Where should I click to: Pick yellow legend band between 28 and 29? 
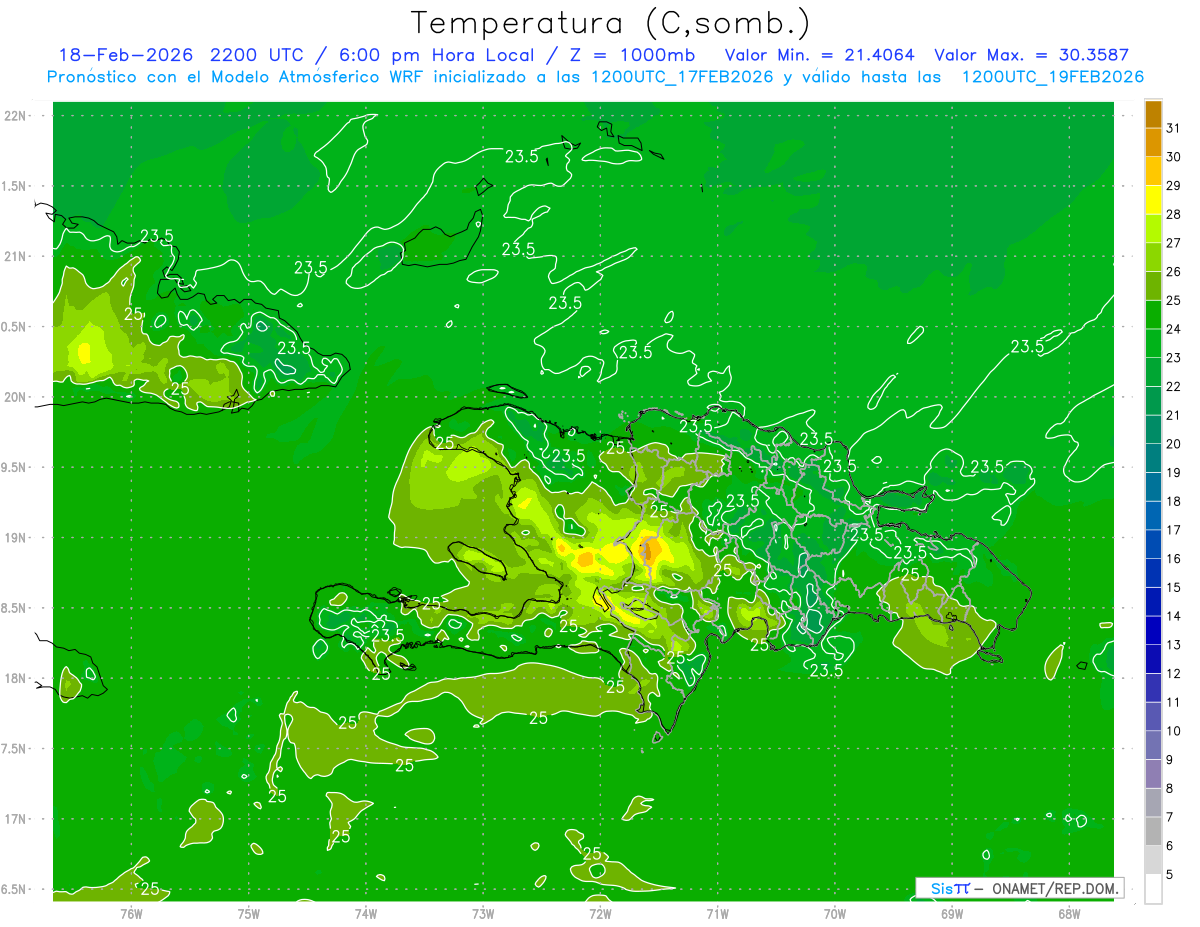1153,199
